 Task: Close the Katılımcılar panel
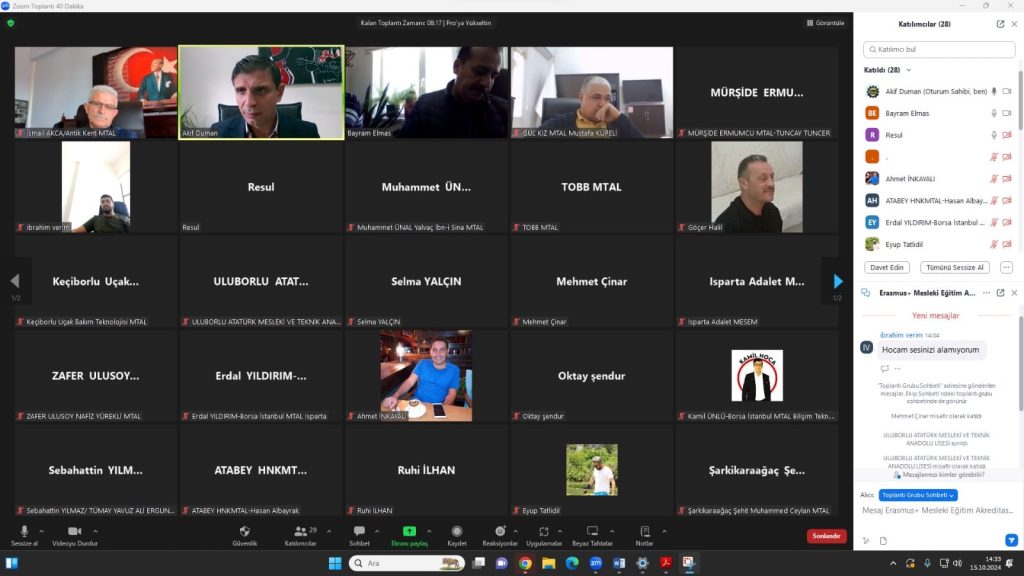[1014, 24]
